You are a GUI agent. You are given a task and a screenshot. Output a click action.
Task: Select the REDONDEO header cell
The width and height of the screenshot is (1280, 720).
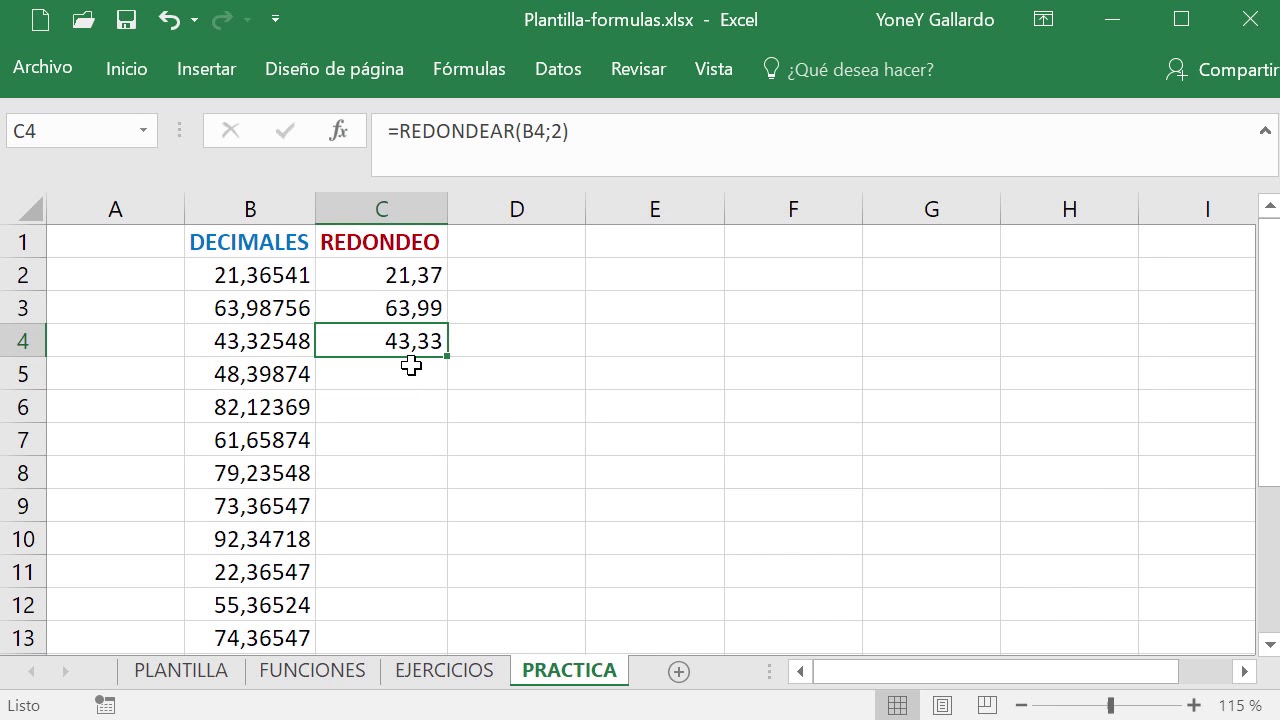point(381,242)
